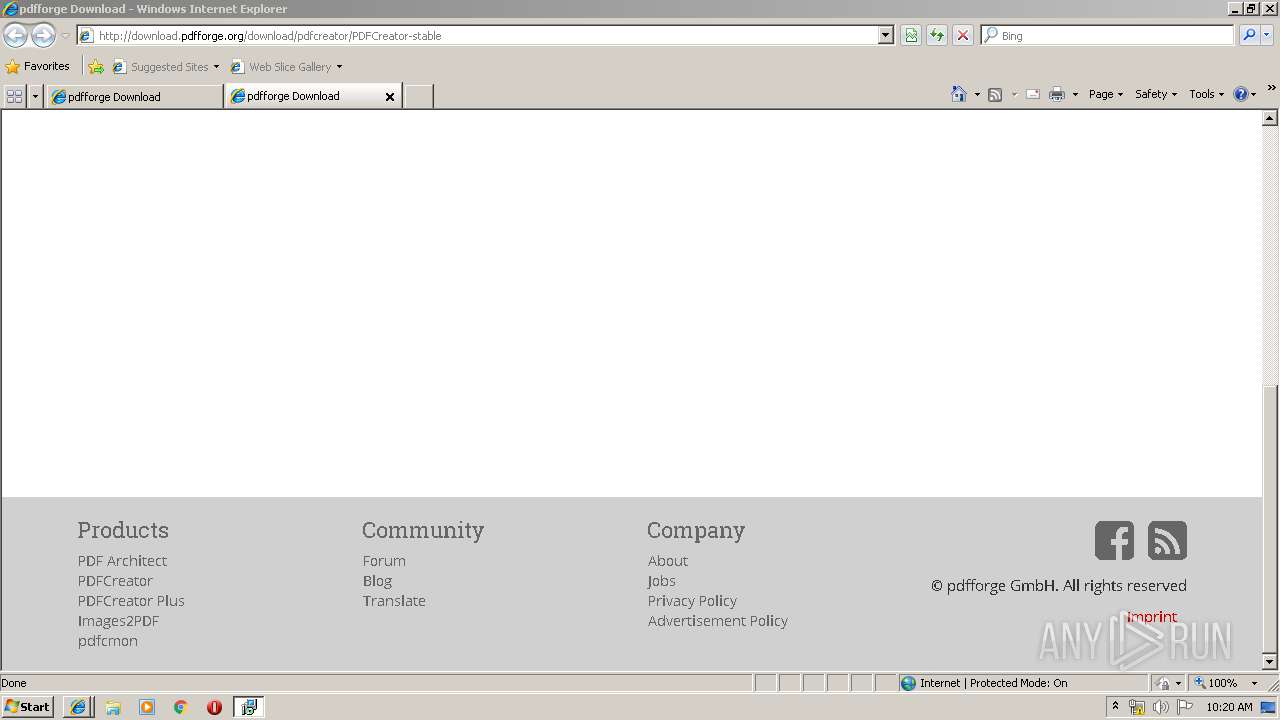Click the taskbar clock showing 10:20 AM
This screenshot has width=1280, height=720.
point(1229,707)
